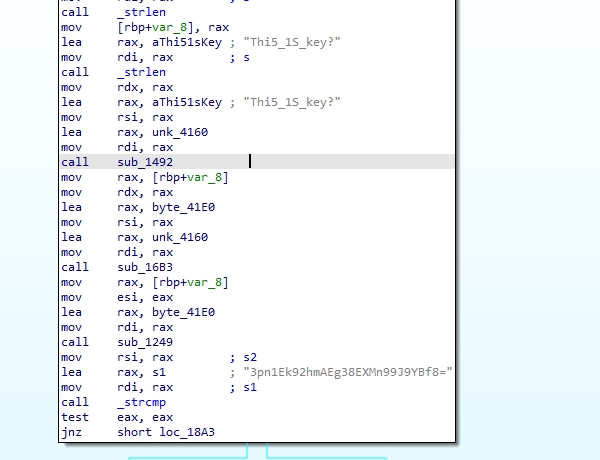Image resolution: width=600 pixels, height=460 pixels.
Task: Click the call mnemonic on highlighted sub_1492 line
Action: pyautogui.click(x=74, y=162)
